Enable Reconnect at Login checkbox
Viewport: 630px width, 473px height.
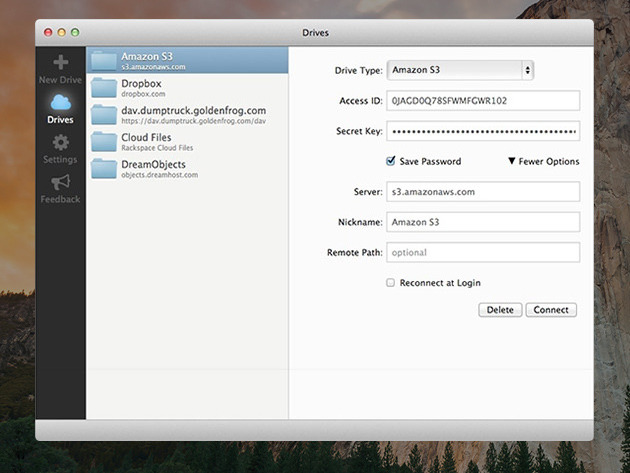(x=391, y=283)
